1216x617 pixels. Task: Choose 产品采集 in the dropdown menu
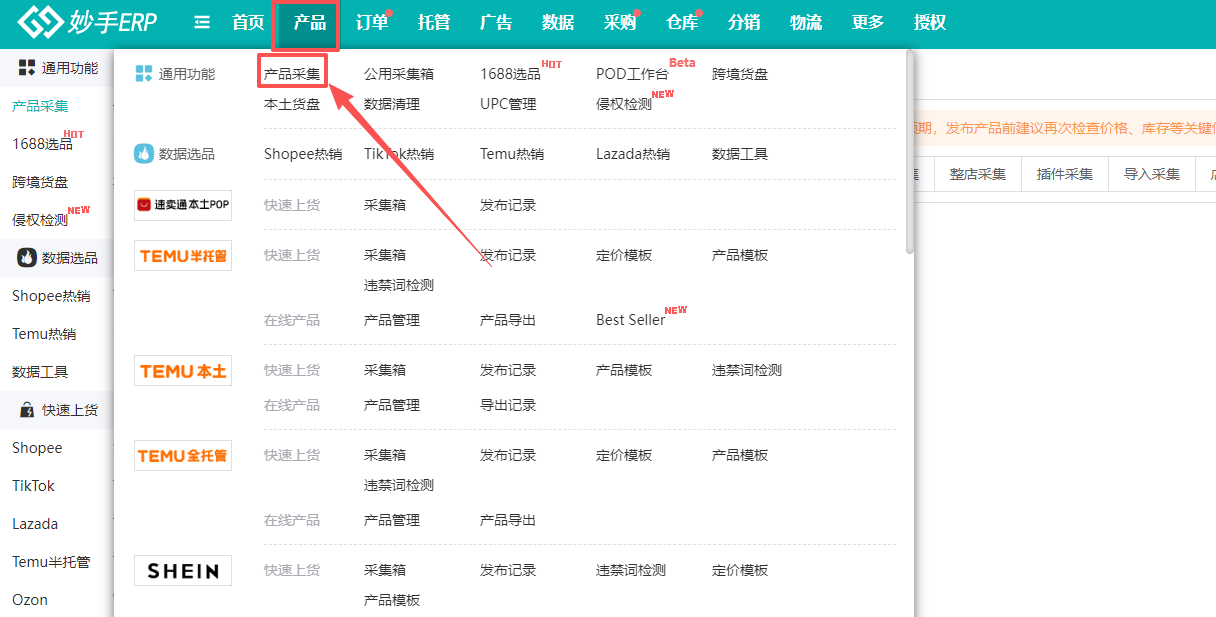tap(292, 74)
